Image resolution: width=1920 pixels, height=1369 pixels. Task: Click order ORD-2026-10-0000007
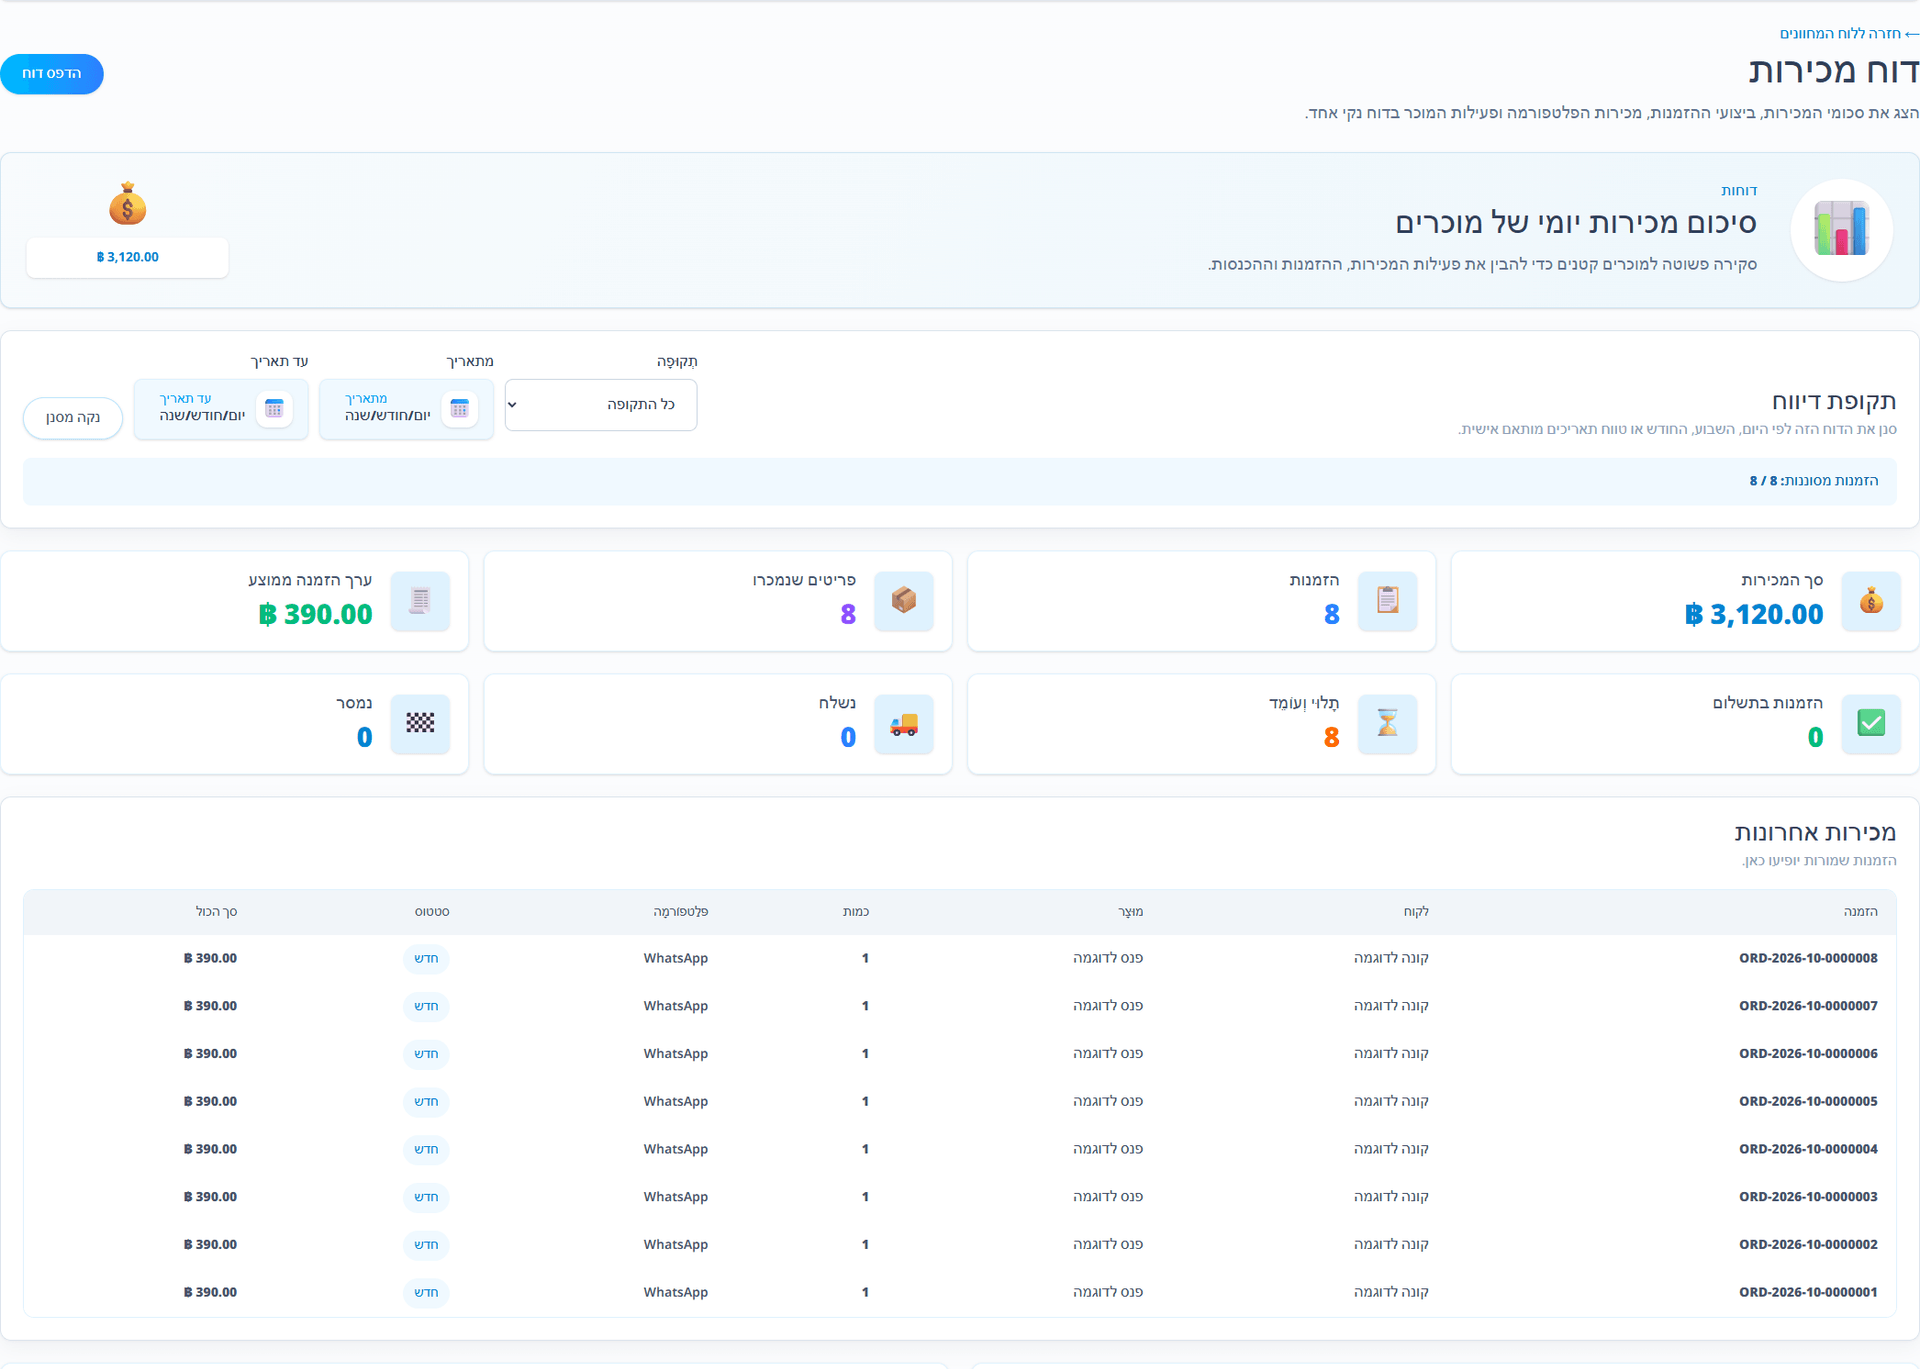[x=1808, y=1006]
